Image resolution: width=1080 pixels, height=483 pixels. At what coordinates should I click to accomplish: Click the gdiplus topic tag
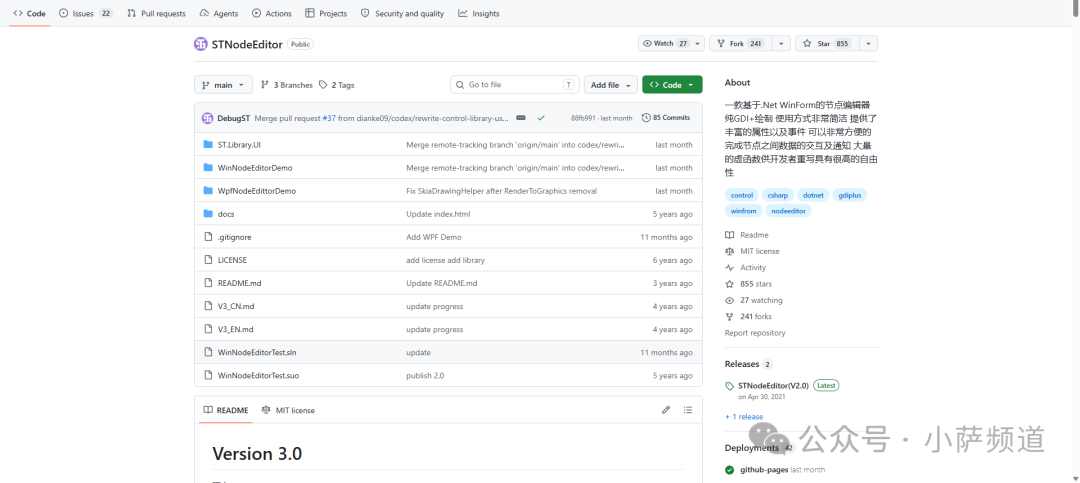tap(850, 195)
